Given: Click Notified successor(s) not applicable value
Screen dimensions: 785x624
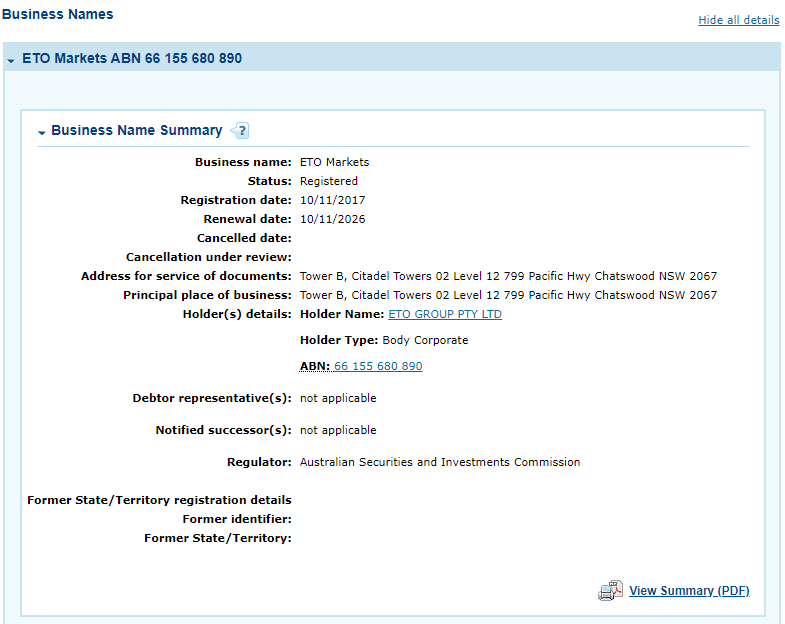Looking at the screenshot, I should point(338,430).
